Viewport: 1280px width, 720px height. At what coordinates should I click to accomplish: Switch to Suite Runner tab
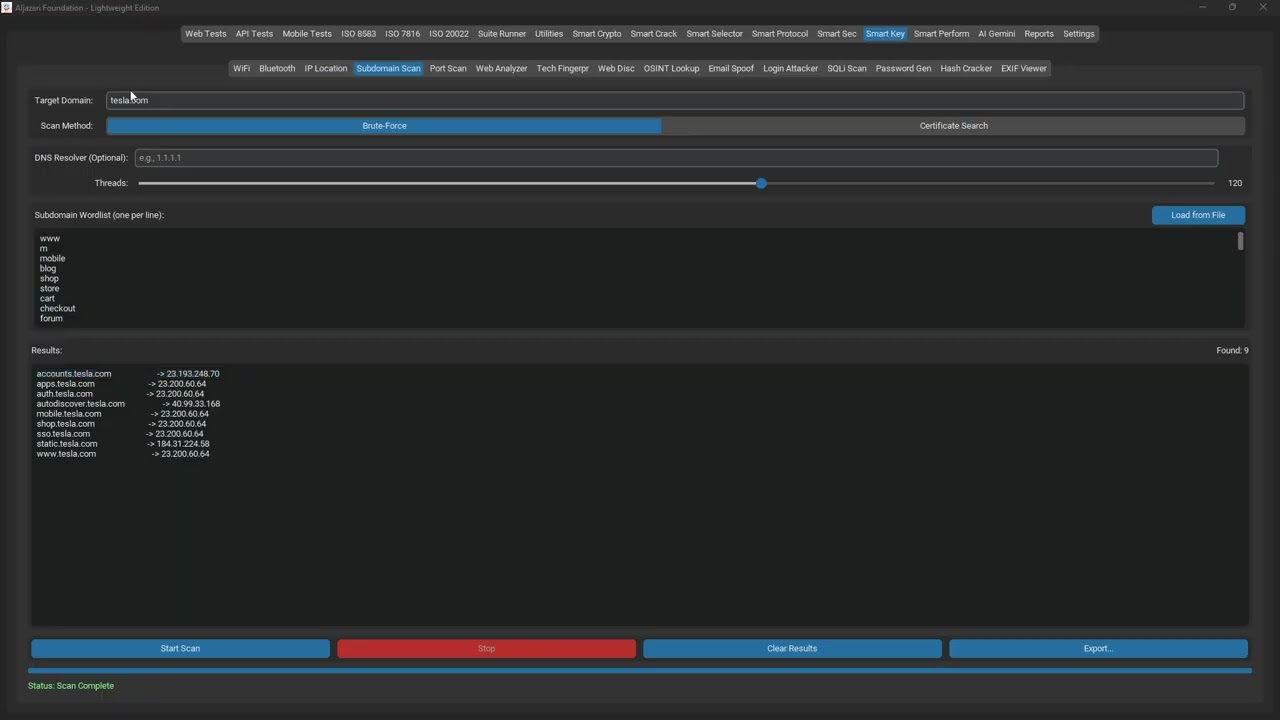pos(502,34)
